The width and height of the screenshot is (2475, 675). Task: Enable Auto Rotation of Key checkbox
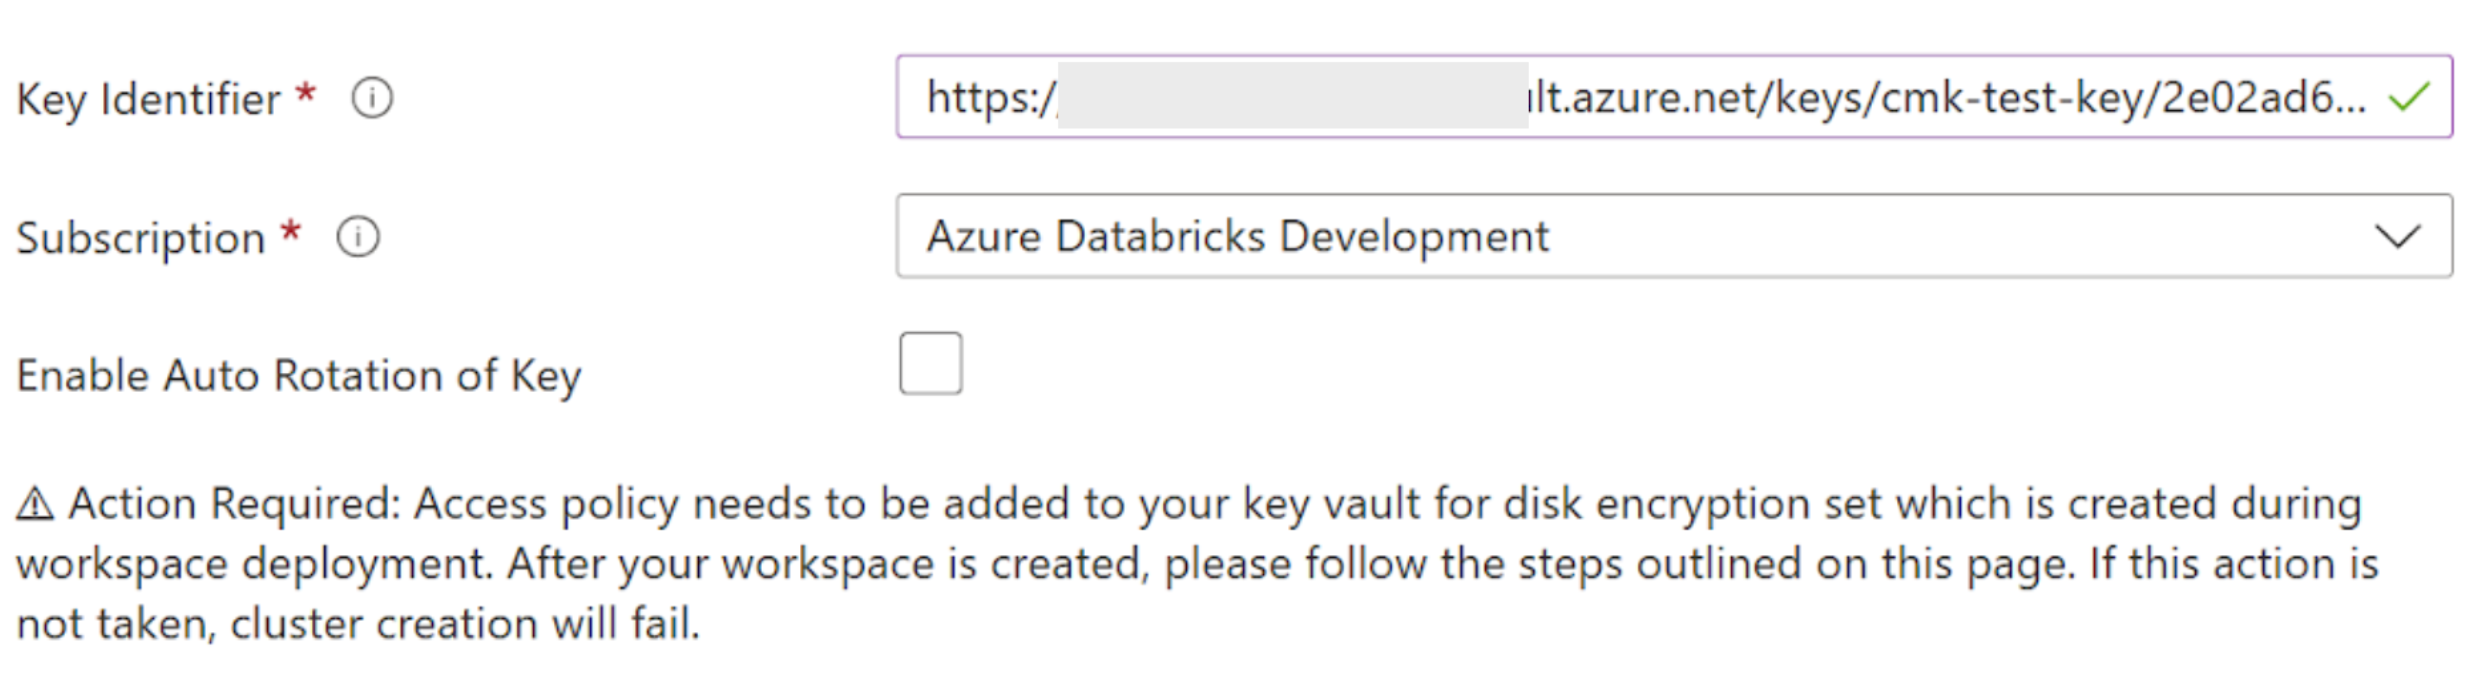[x=930, y=364]
